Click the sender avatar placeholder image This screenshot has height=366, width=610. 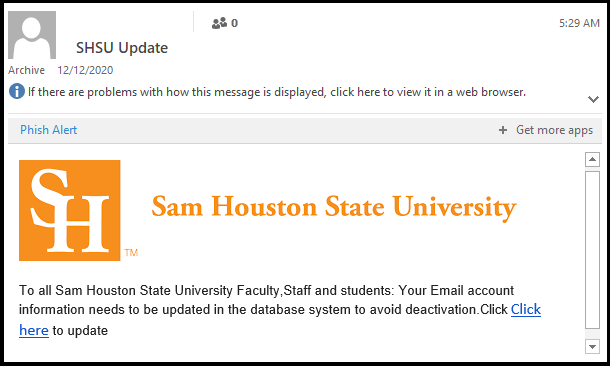[32, 35]
